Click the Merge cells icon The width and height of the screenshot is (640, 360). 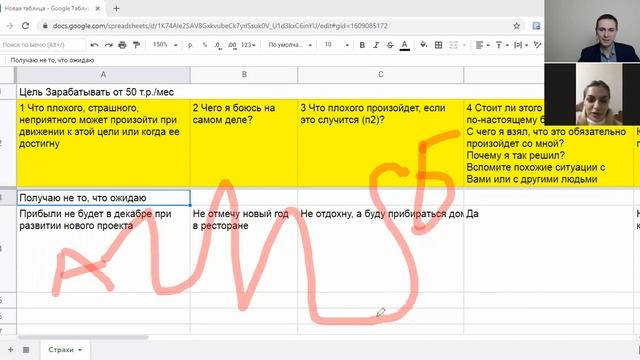pyautogui.click(x=453, y=45)
